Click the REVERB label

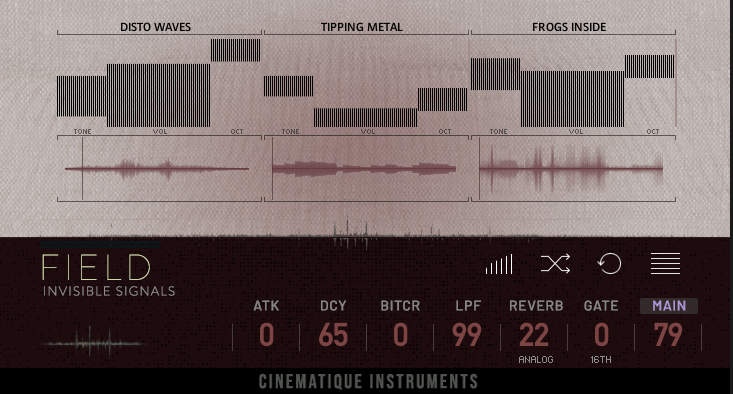pyautogui.click(x=536, y=306)
